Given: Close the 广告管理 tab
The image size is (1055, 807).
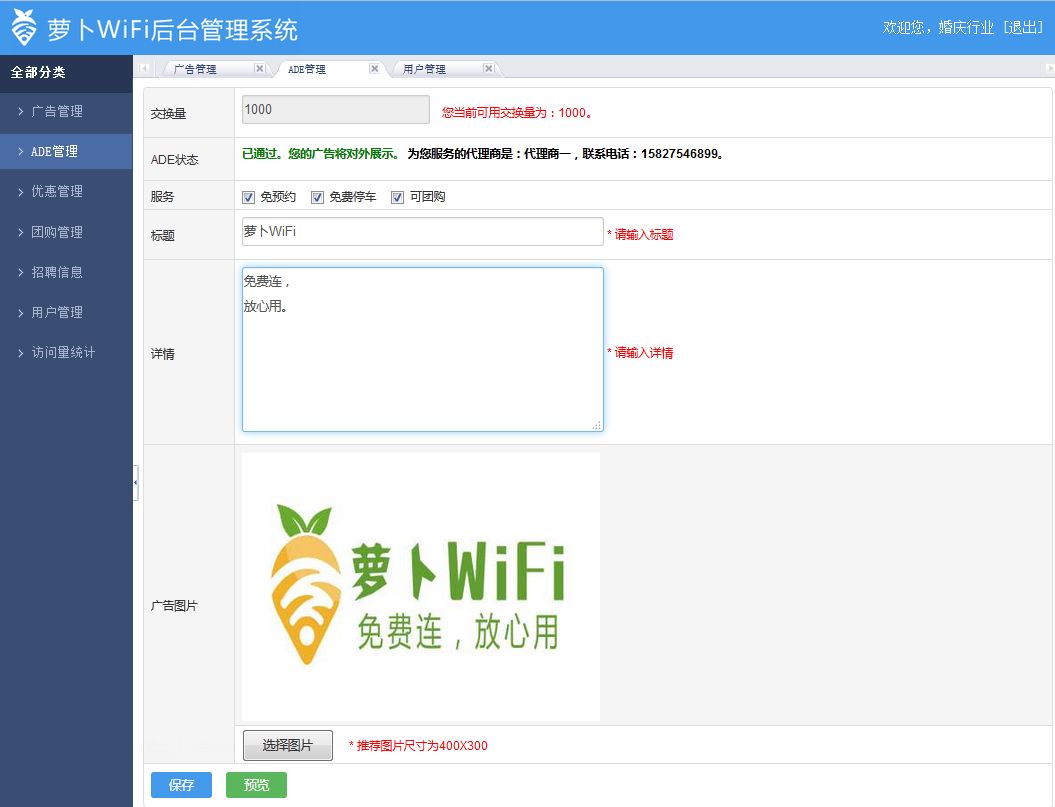Looking at the screenshot, I should 259,69.
